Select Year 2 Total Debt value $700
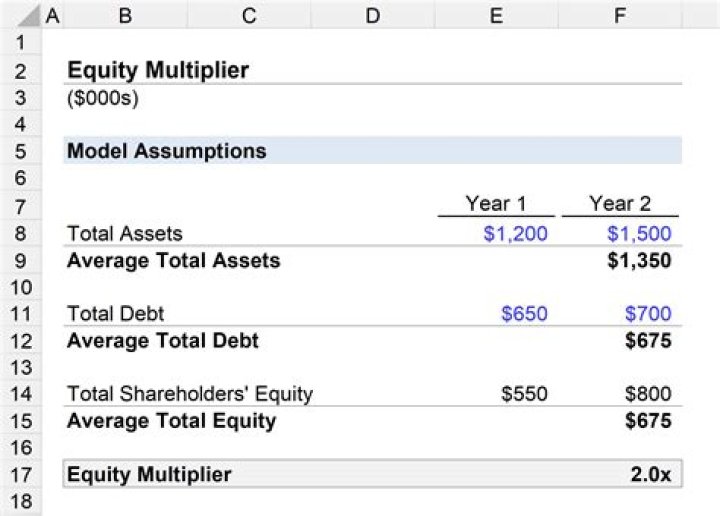The image size is (720, 516). 648,314
